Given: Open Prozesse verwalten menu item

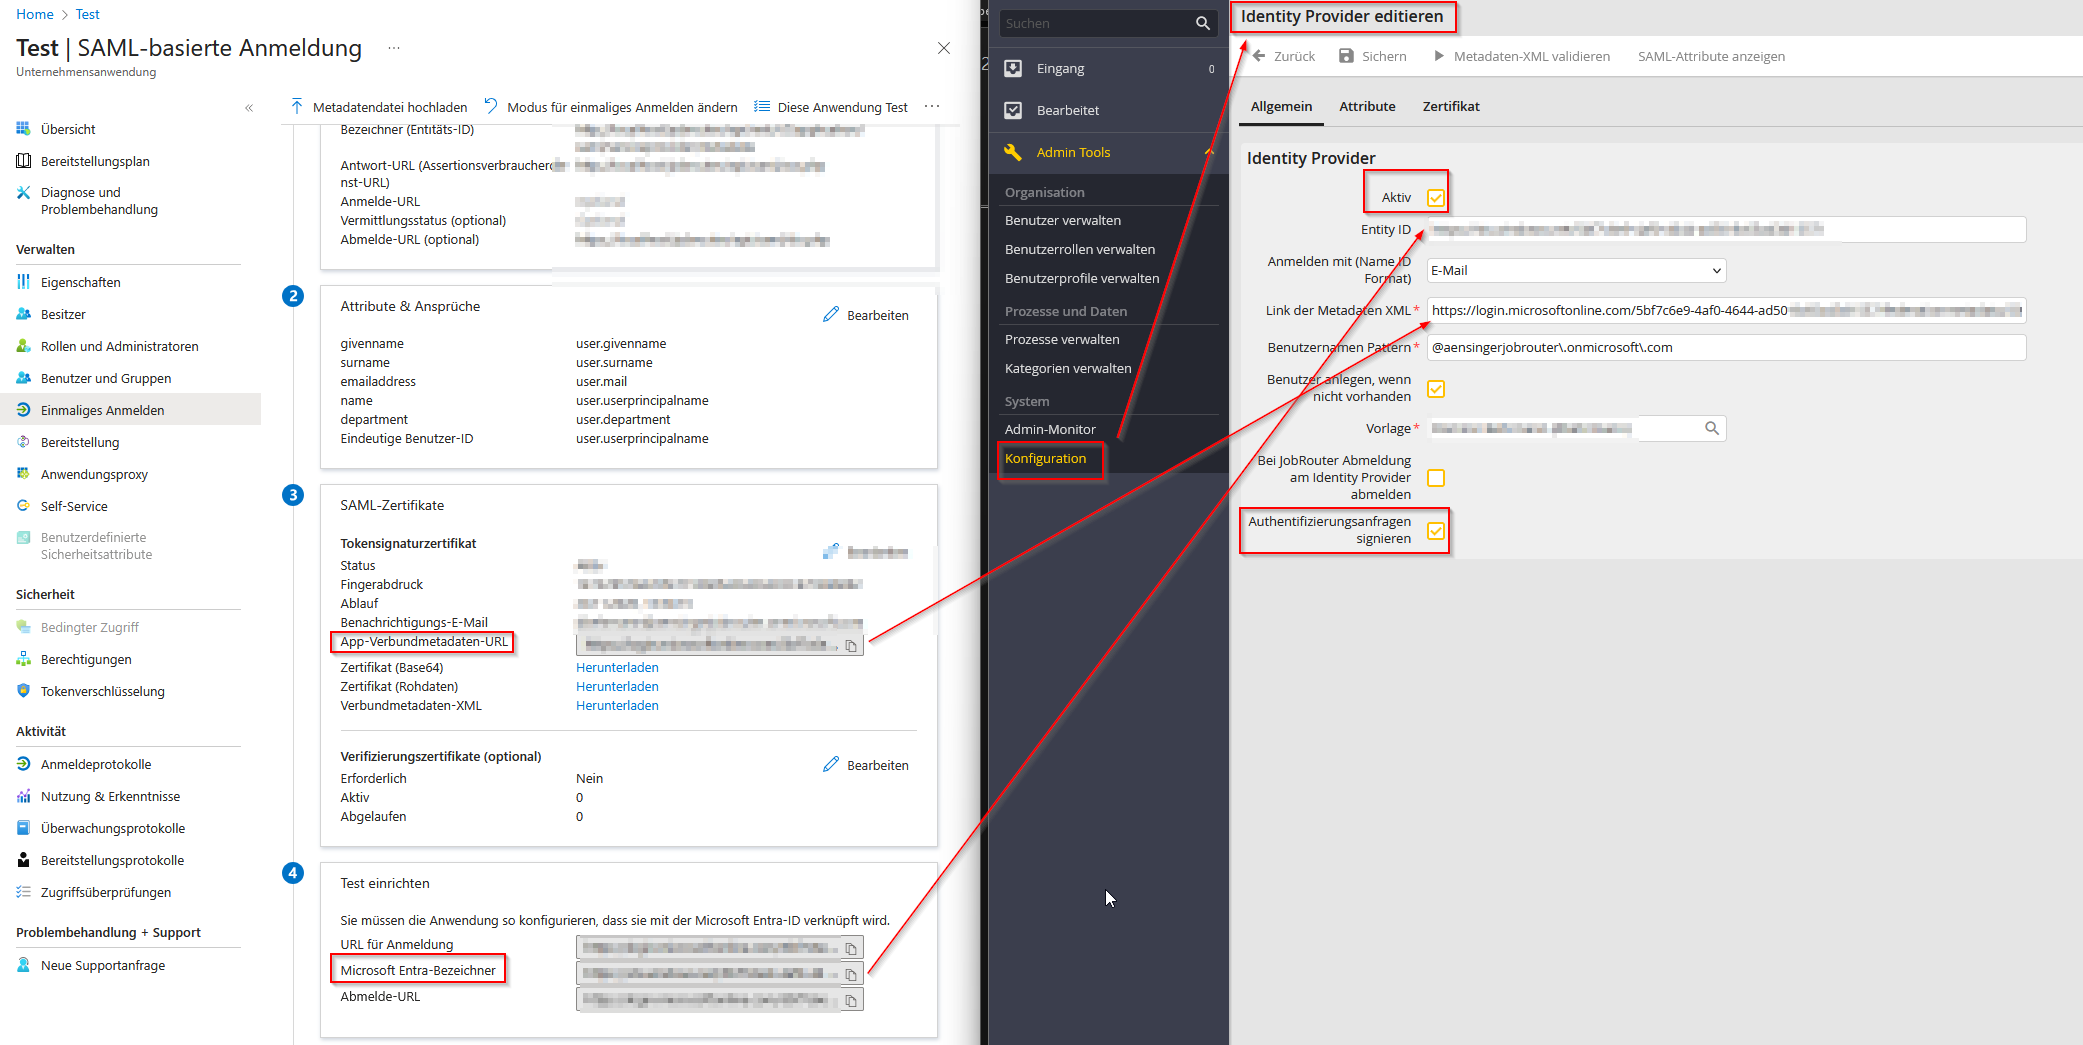Looking at the screenshot, I should pos(1061,340).
